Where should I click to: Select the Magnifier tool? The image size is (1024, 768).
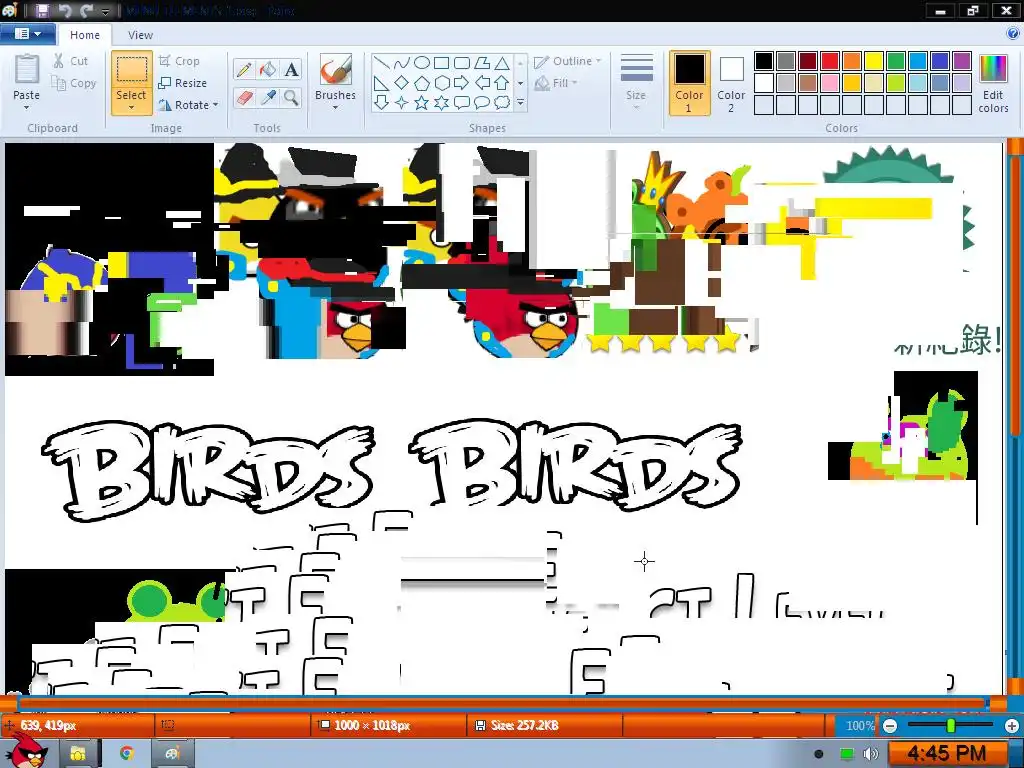292,98
